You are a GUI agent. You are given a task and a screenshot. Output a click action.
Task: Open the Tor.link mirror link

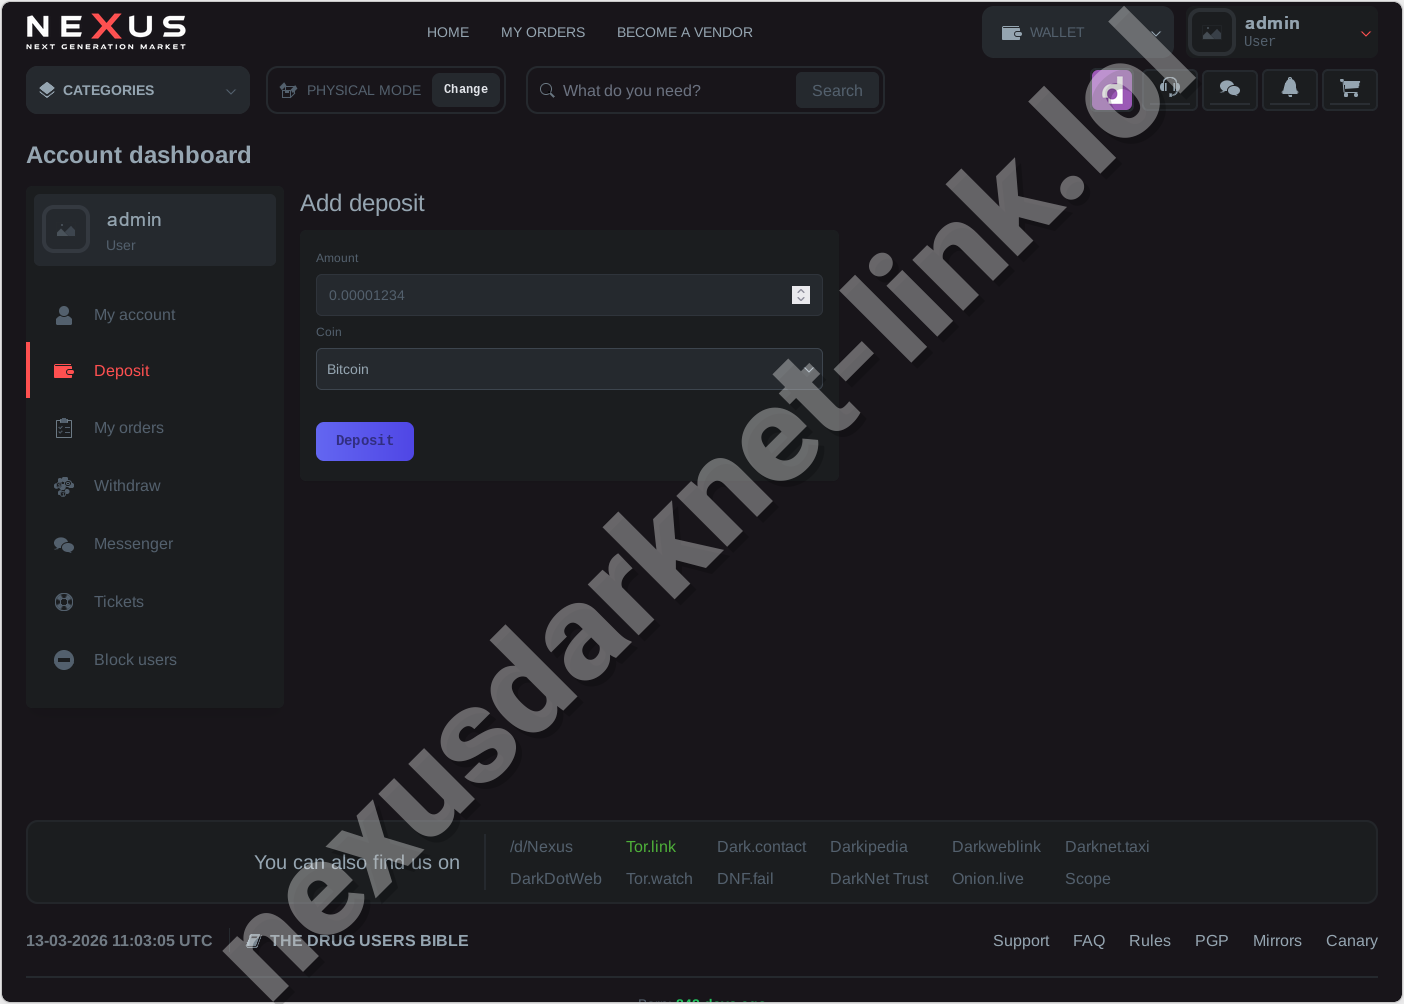coord(651,847)
